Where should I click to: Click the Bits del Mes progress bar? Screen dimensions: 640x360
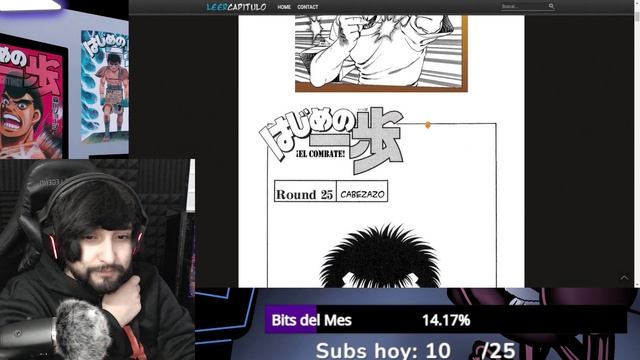pyautogui.click(x=446, y=320)
